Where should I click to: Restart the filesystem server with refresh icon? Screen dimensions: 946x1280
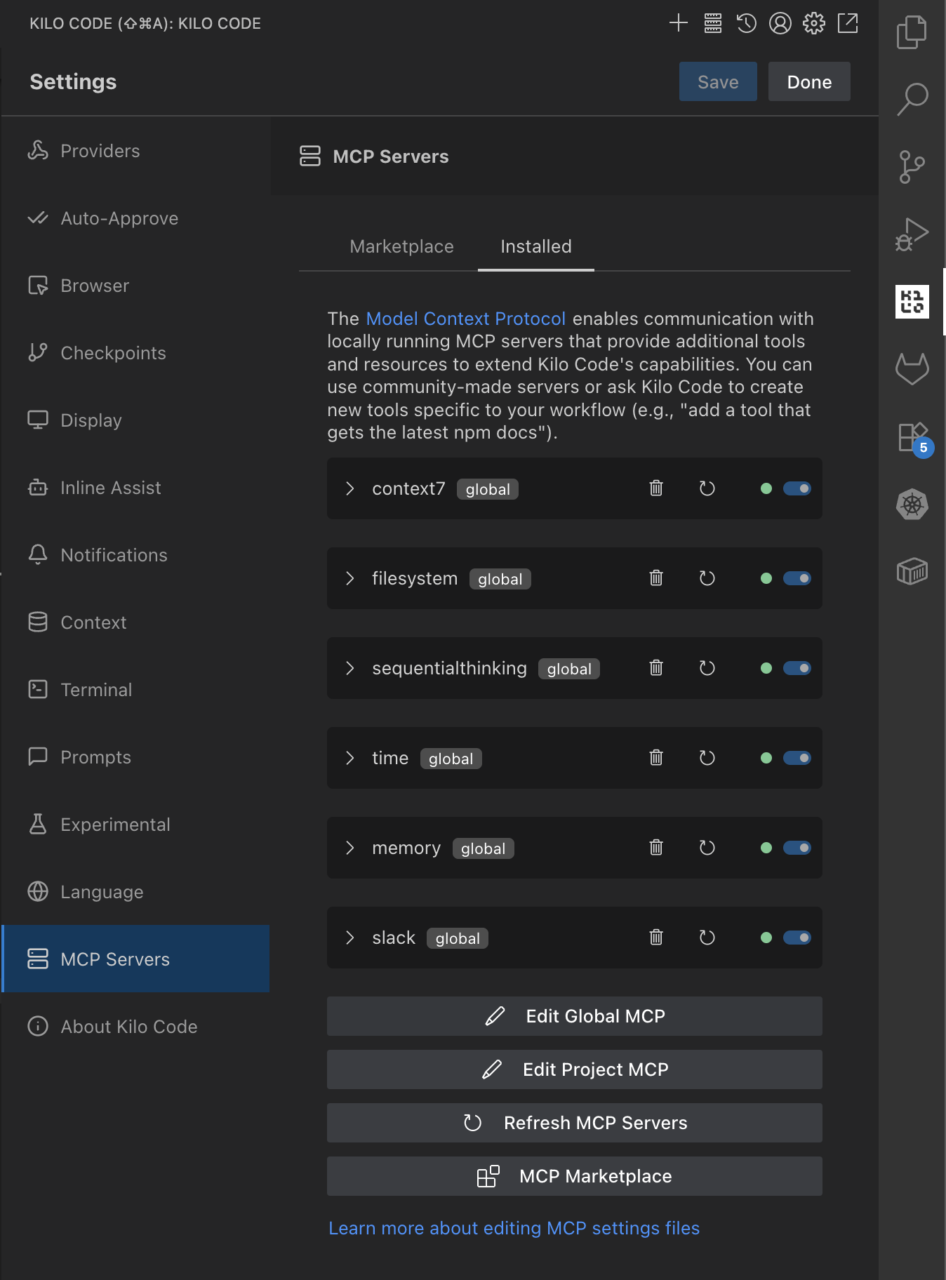[x=707, y=579]
